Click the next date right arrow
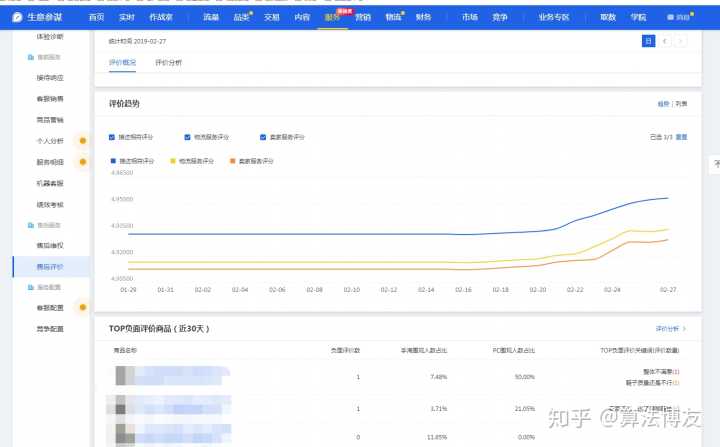The height and width of the screenshot is (447, 720). pyautogui.click(x=681, y=40)
